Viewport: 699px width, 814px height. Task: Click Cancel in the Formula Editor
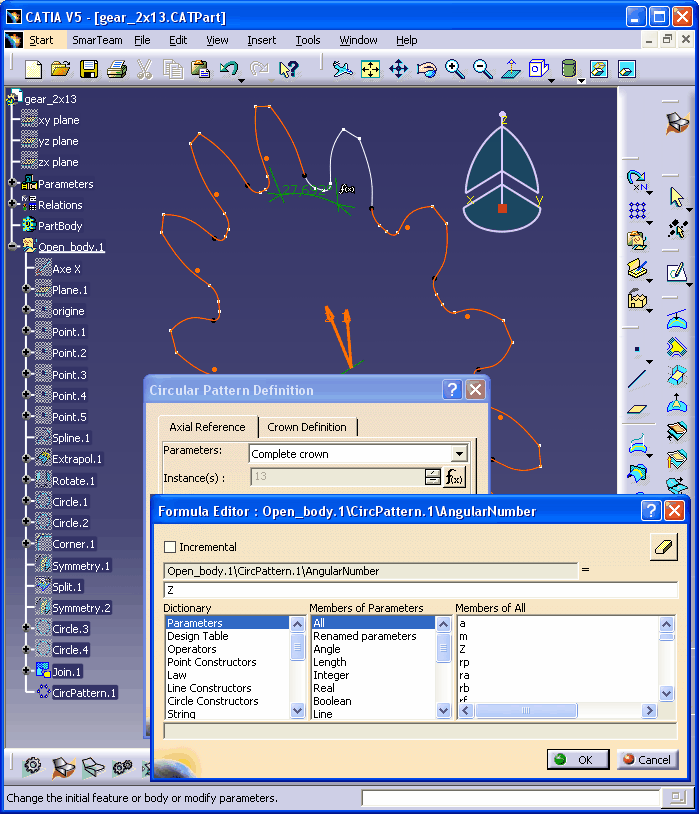point(647,759)
